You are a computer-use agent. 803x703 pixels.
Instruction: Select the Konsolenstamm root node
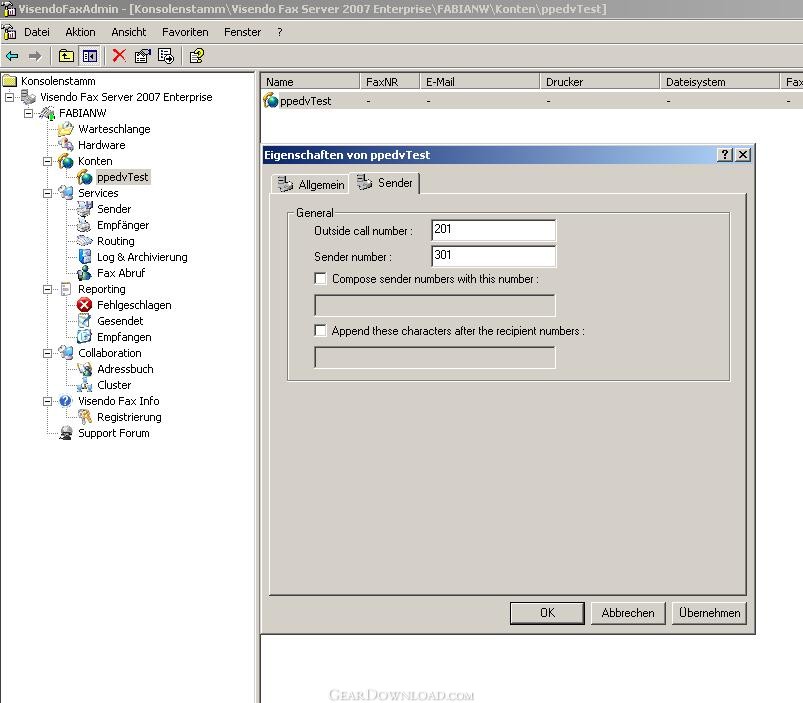[58, 81]
